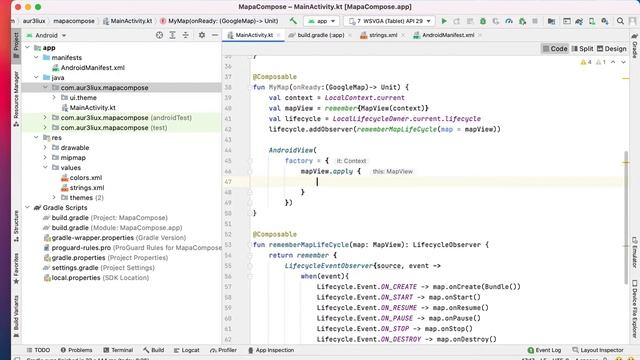
Task: Open the Structure side panel
Action: point(16,226)
